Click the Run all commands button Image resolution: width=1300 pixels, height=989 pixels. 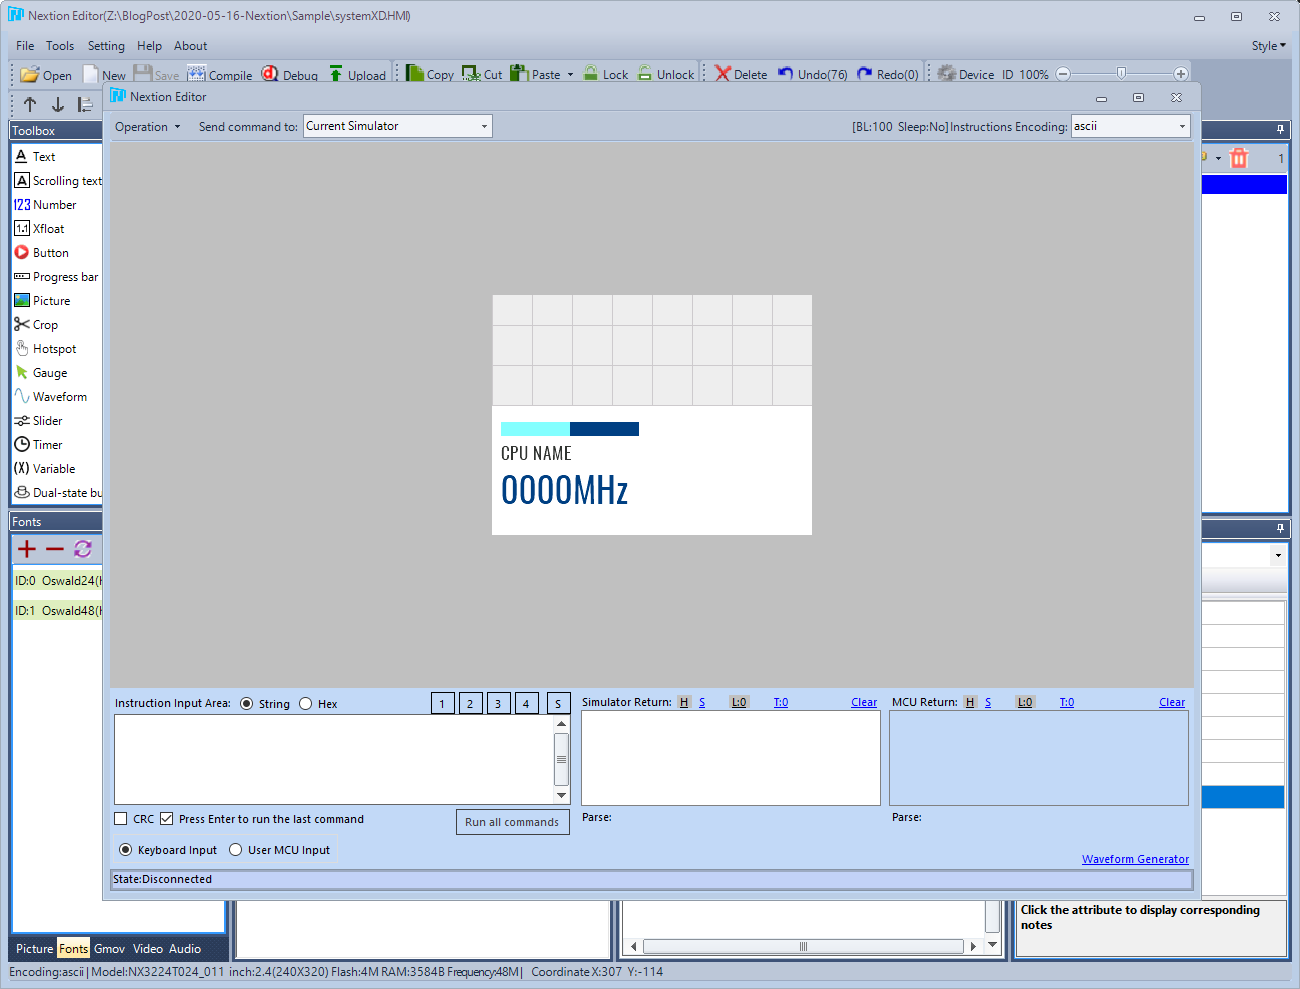click(512, 821)
